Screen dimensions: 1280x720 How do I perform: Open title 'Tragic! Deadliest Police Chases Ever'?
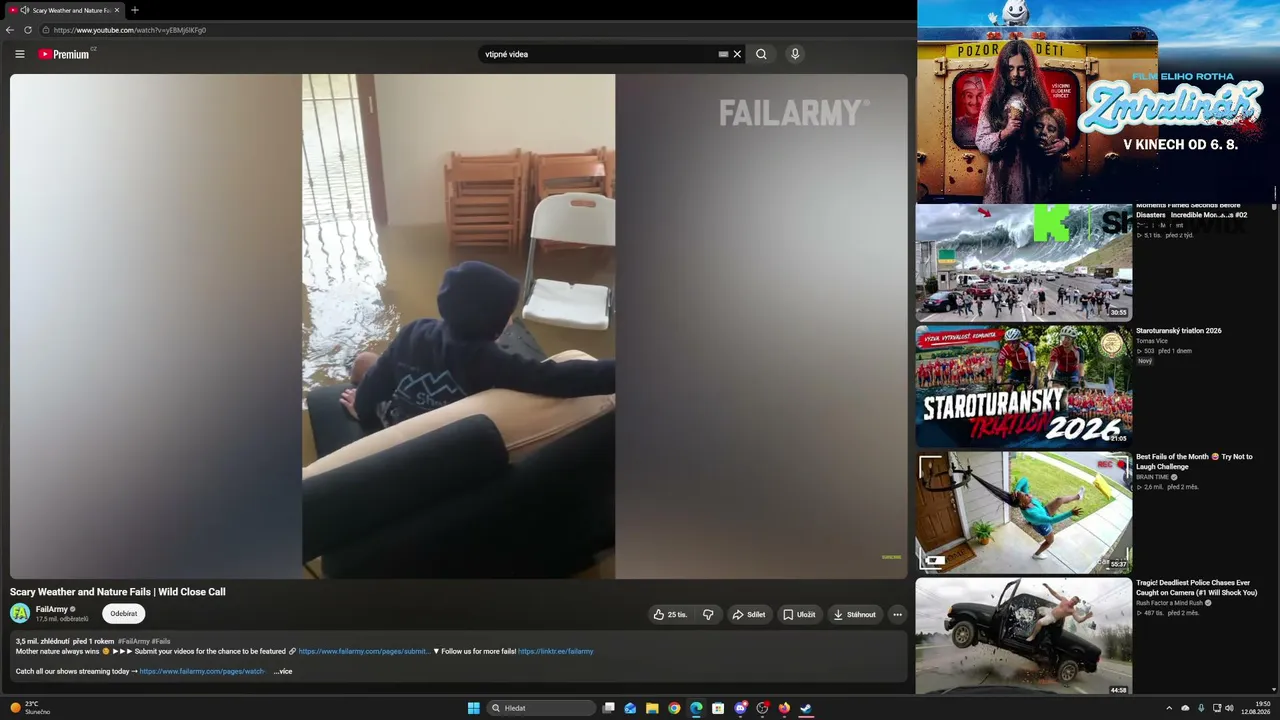[1196, 588]
